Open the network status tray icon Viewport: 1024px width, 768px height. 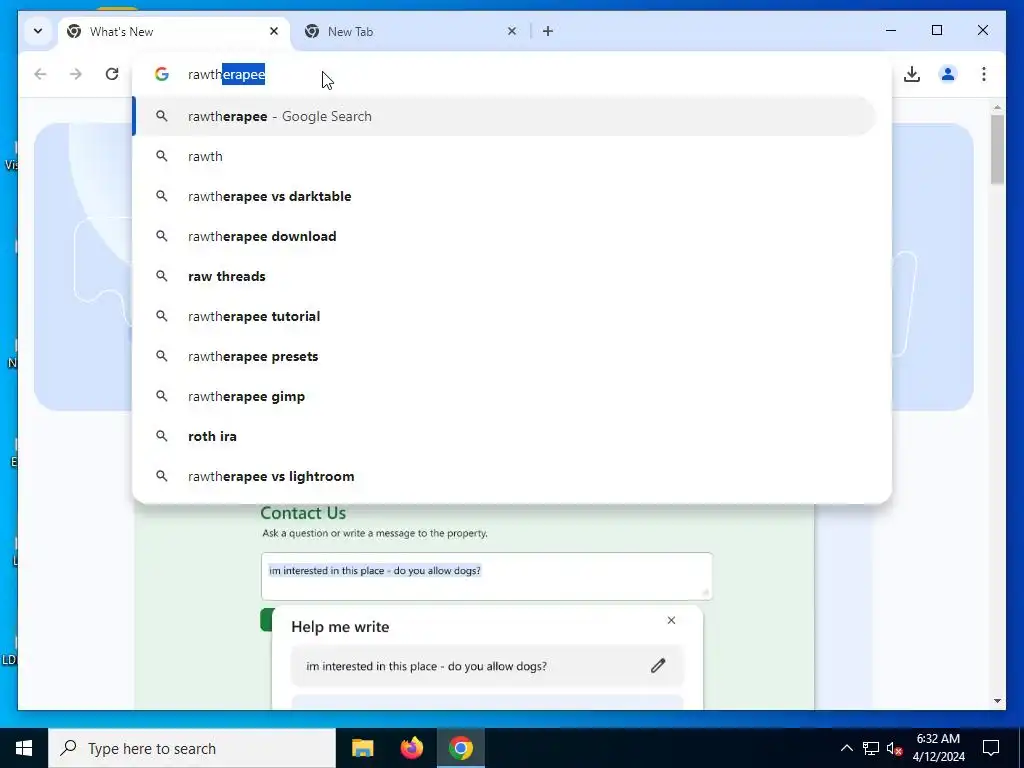click(871, 748)
